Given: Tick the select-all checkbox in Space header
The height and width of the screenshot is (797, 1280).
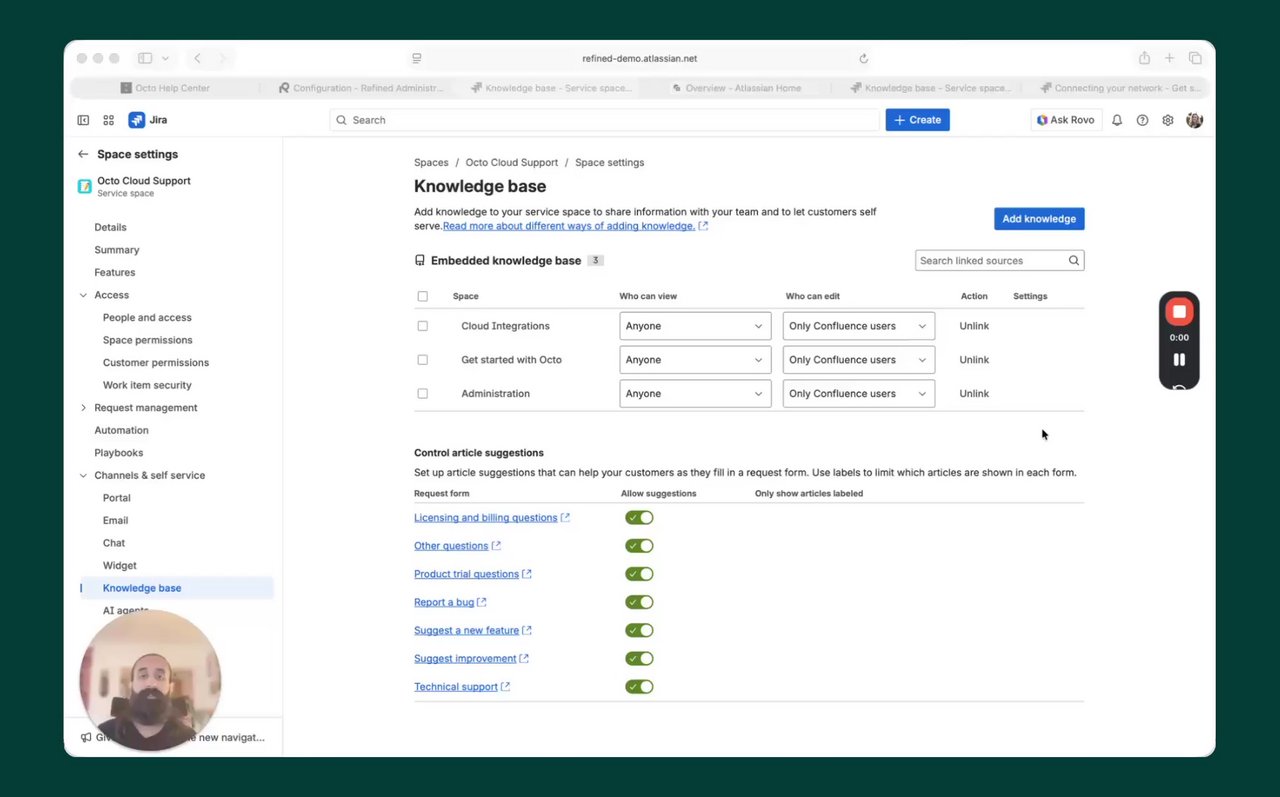Looking at the screenshot, I should pyautogui.click(x=422, y=296).
